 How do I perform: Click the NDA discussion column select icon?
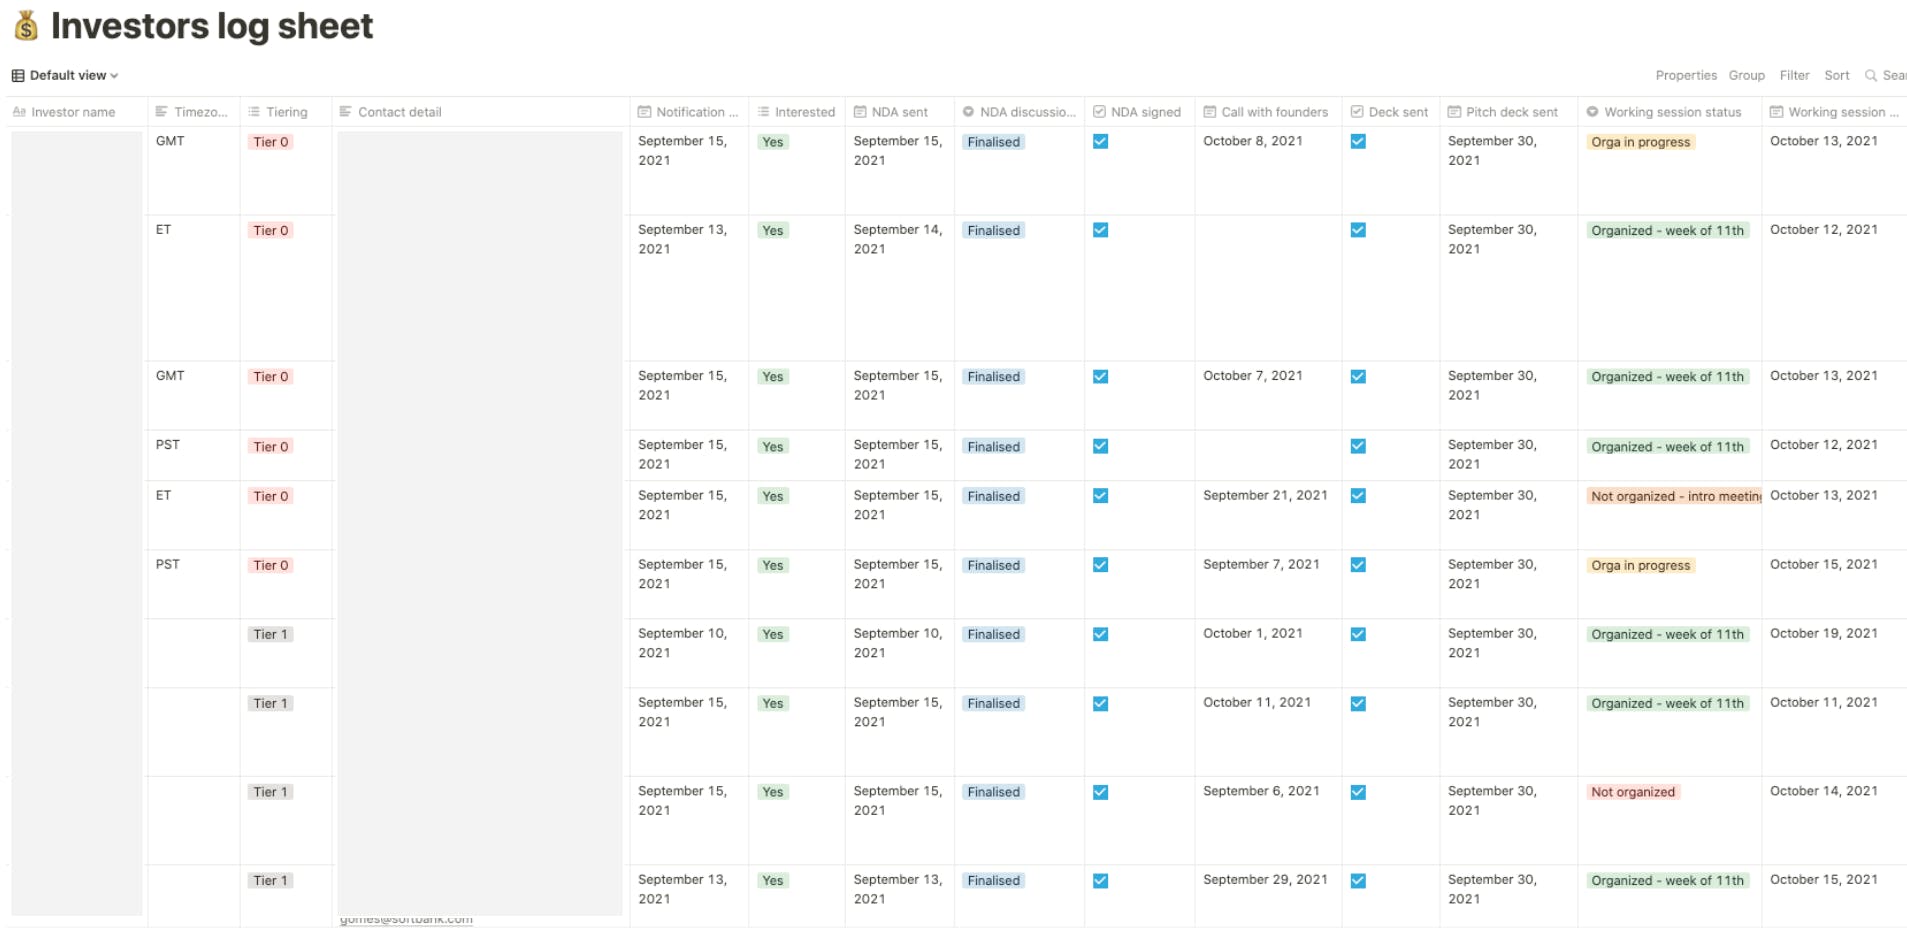click(x=968, y=112)
